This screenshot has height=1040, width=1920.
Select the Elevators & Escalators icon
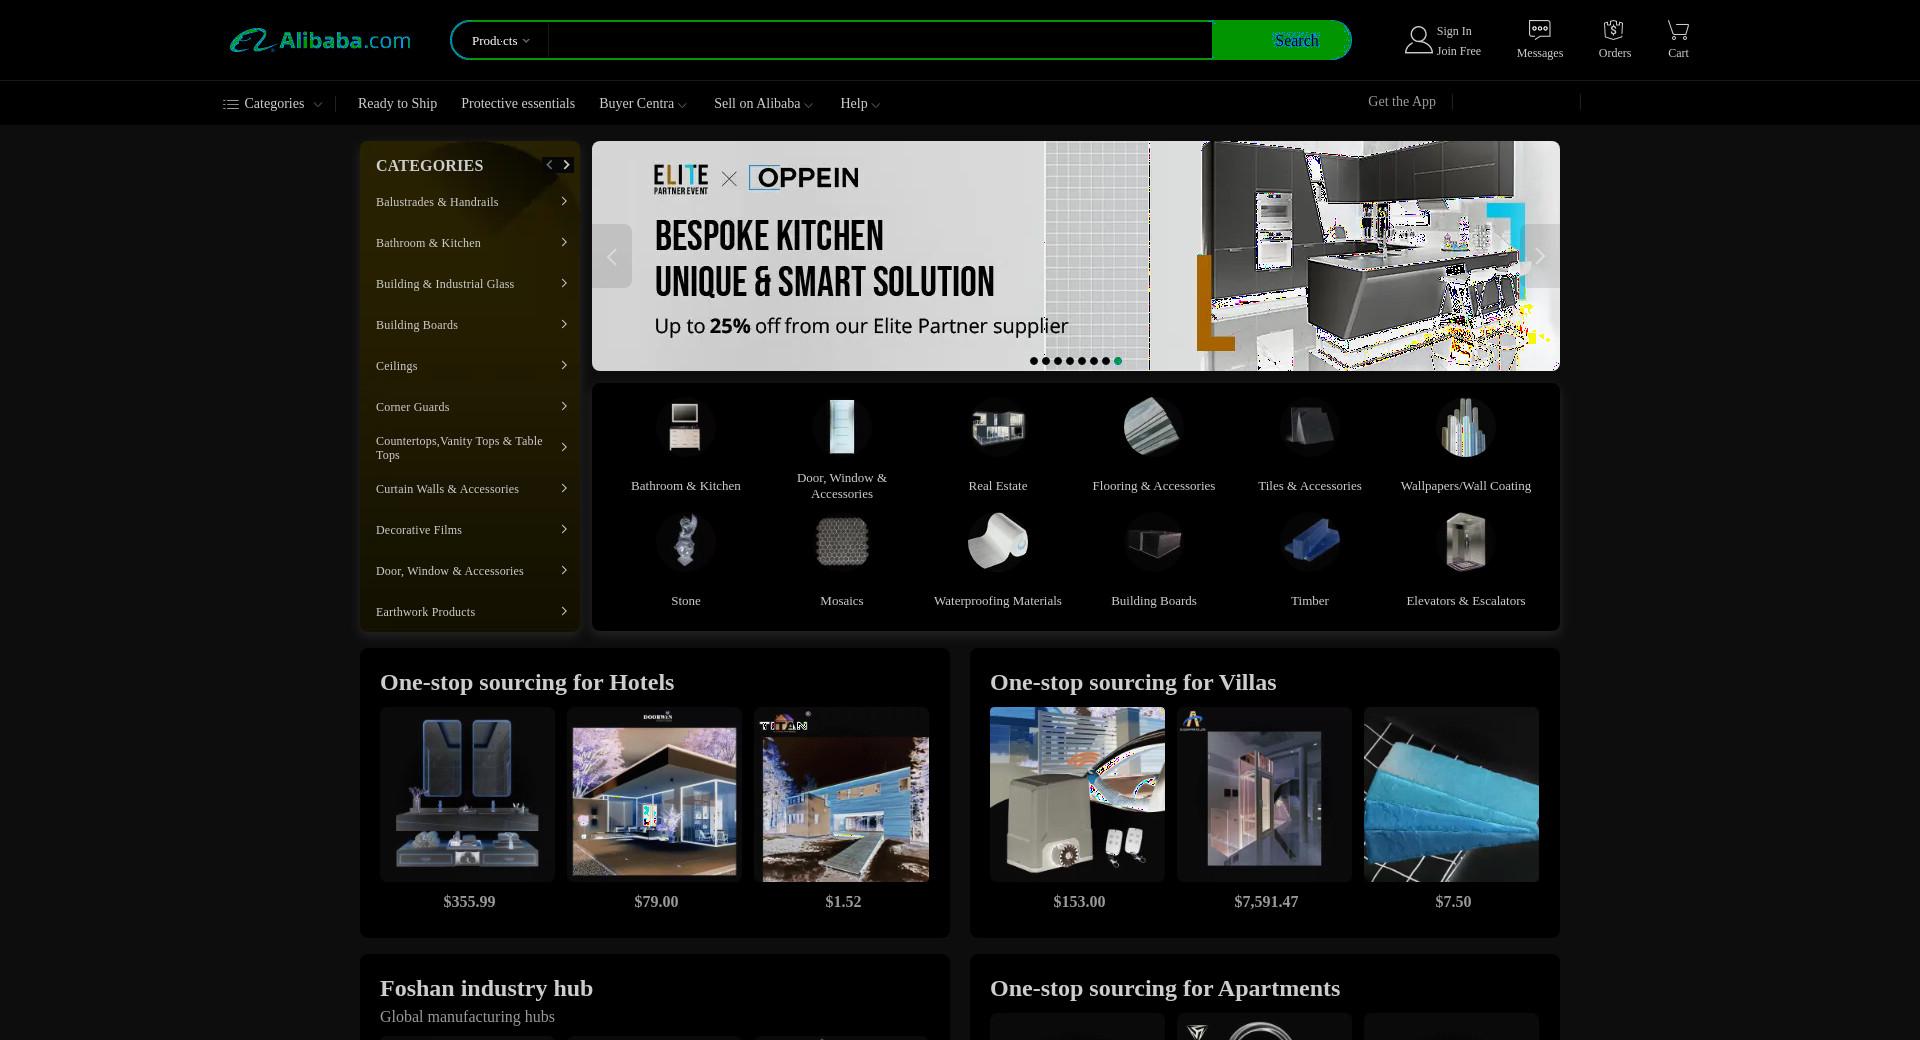1465,542
